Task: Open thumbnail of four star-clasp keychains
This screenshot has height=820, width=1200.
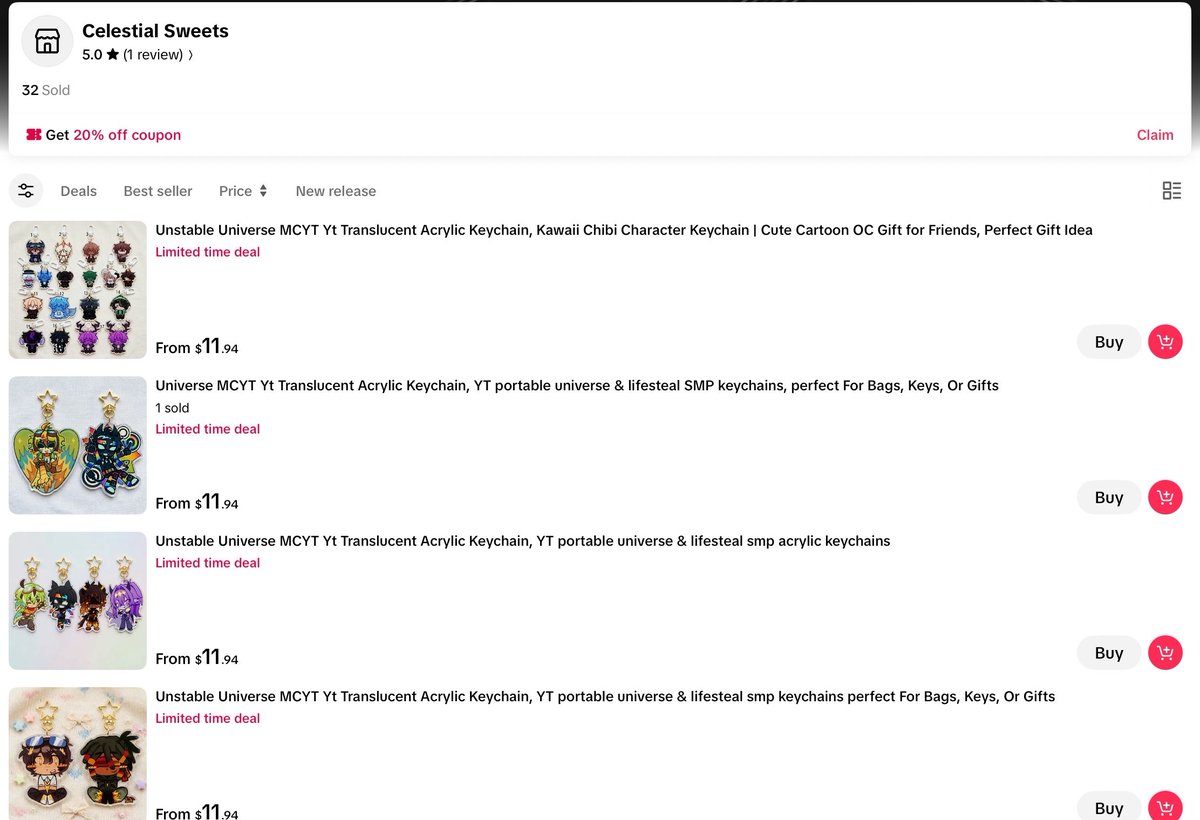Action: (78, 601)
